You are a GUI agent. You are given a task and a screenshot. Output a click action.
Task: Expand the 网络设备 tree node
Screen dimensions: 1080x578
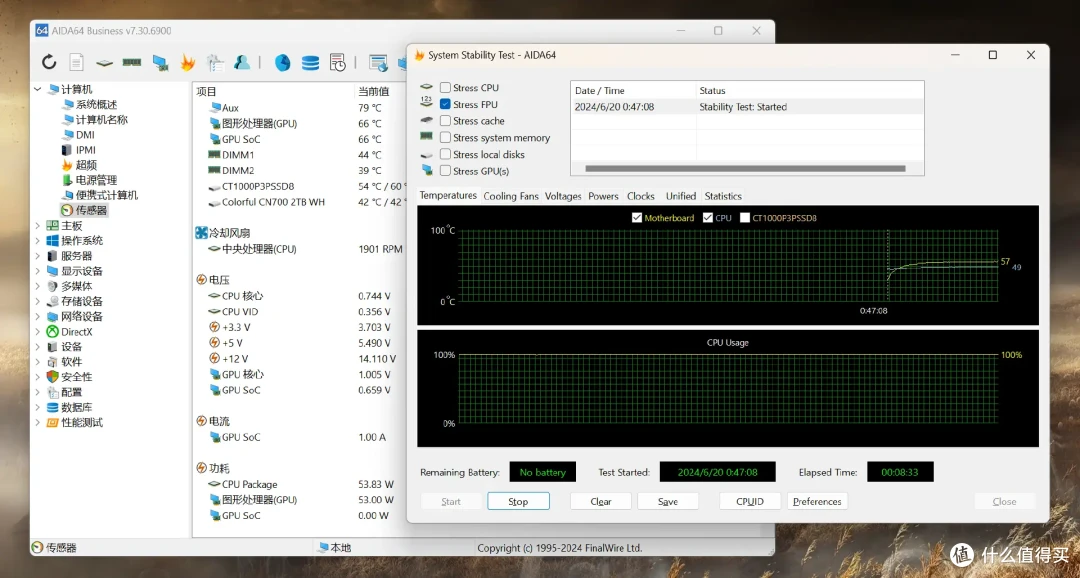tap(38, 316)
